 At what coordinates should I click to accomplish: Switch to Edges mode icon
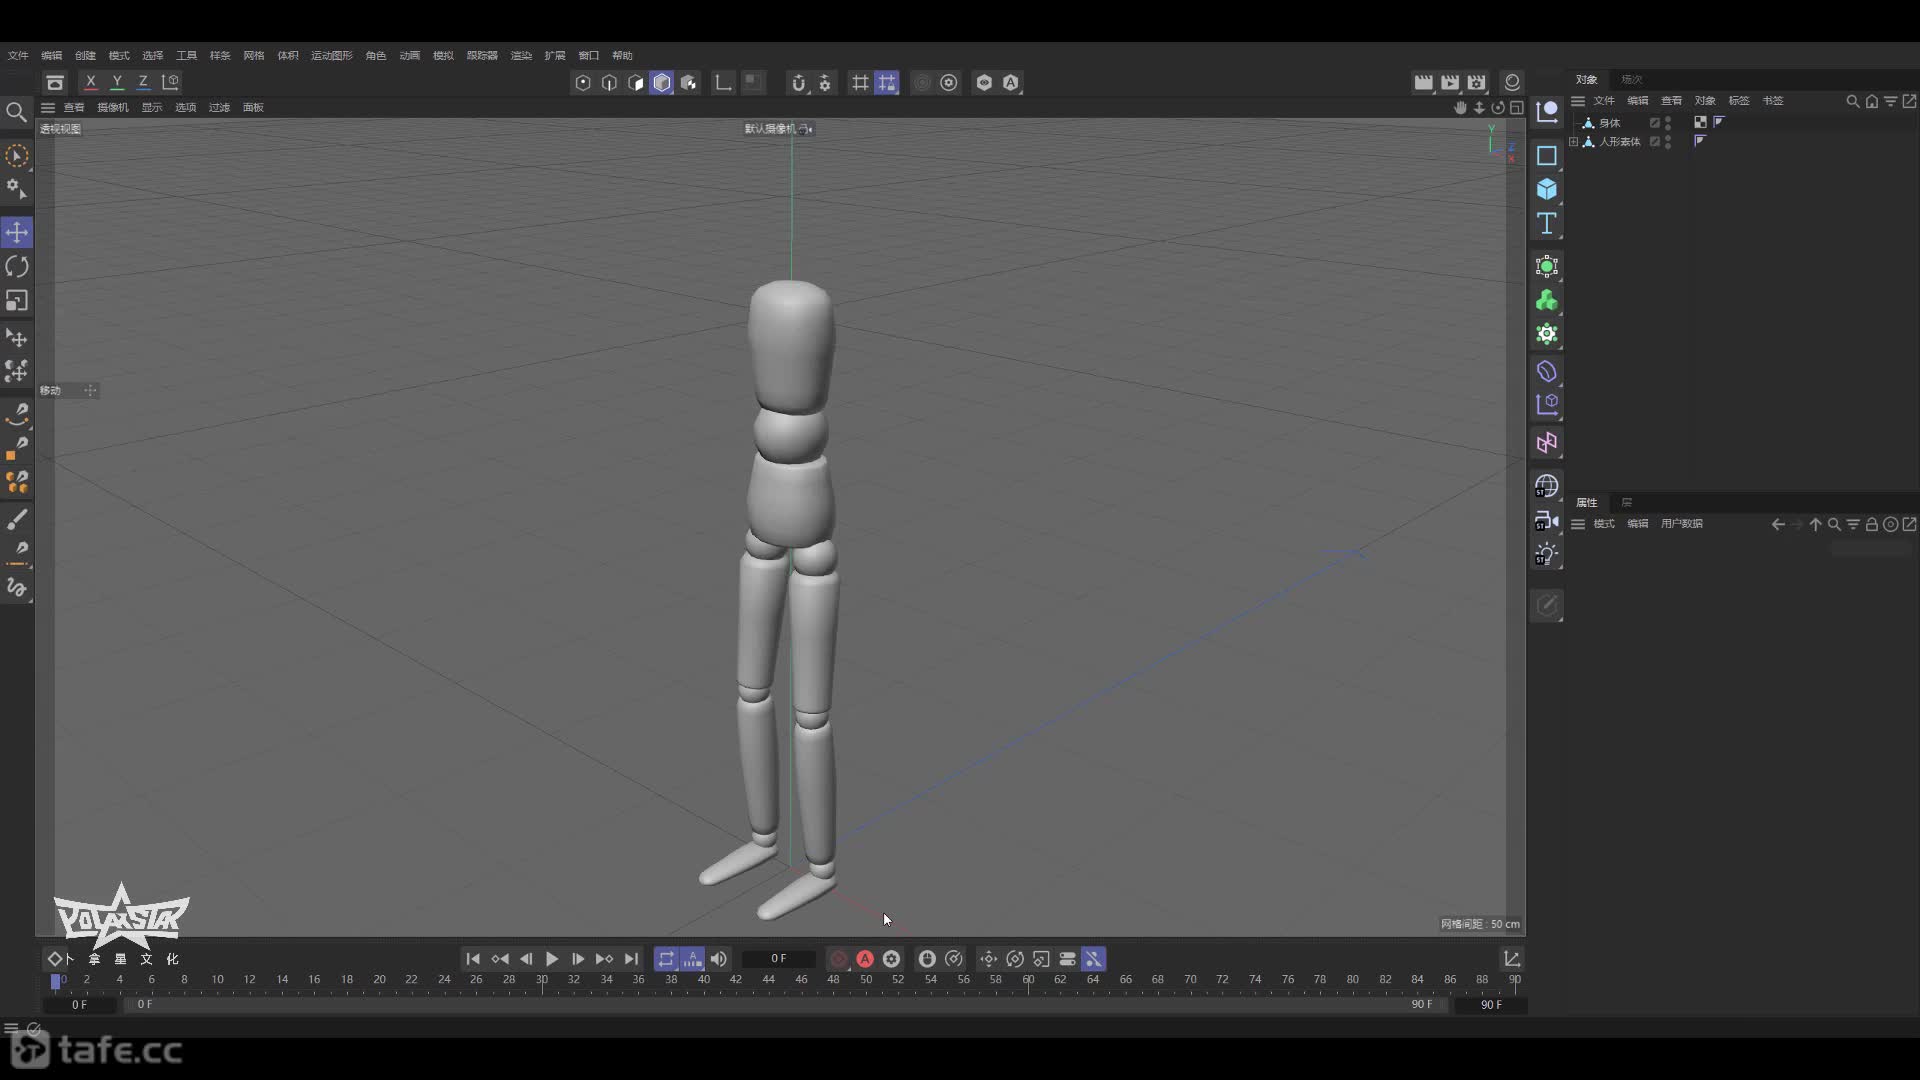point(609,83)
